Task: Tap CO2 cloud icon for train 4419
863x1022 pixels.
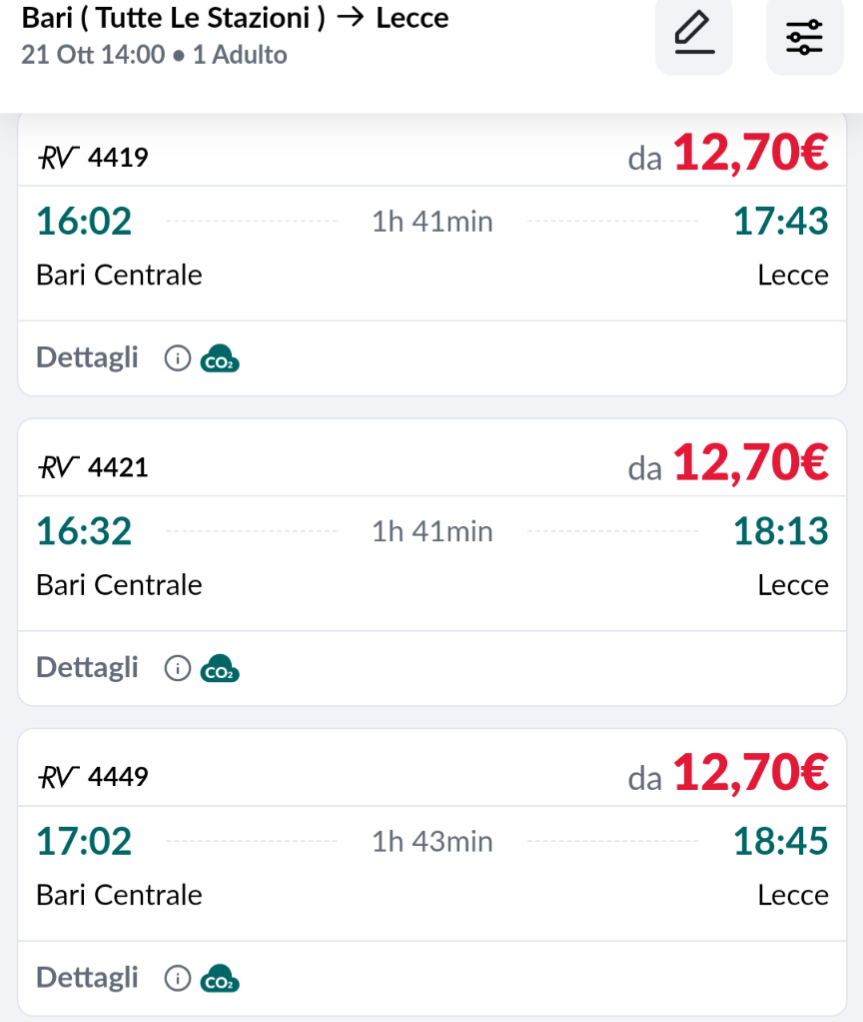Action: tap(220, 358)
